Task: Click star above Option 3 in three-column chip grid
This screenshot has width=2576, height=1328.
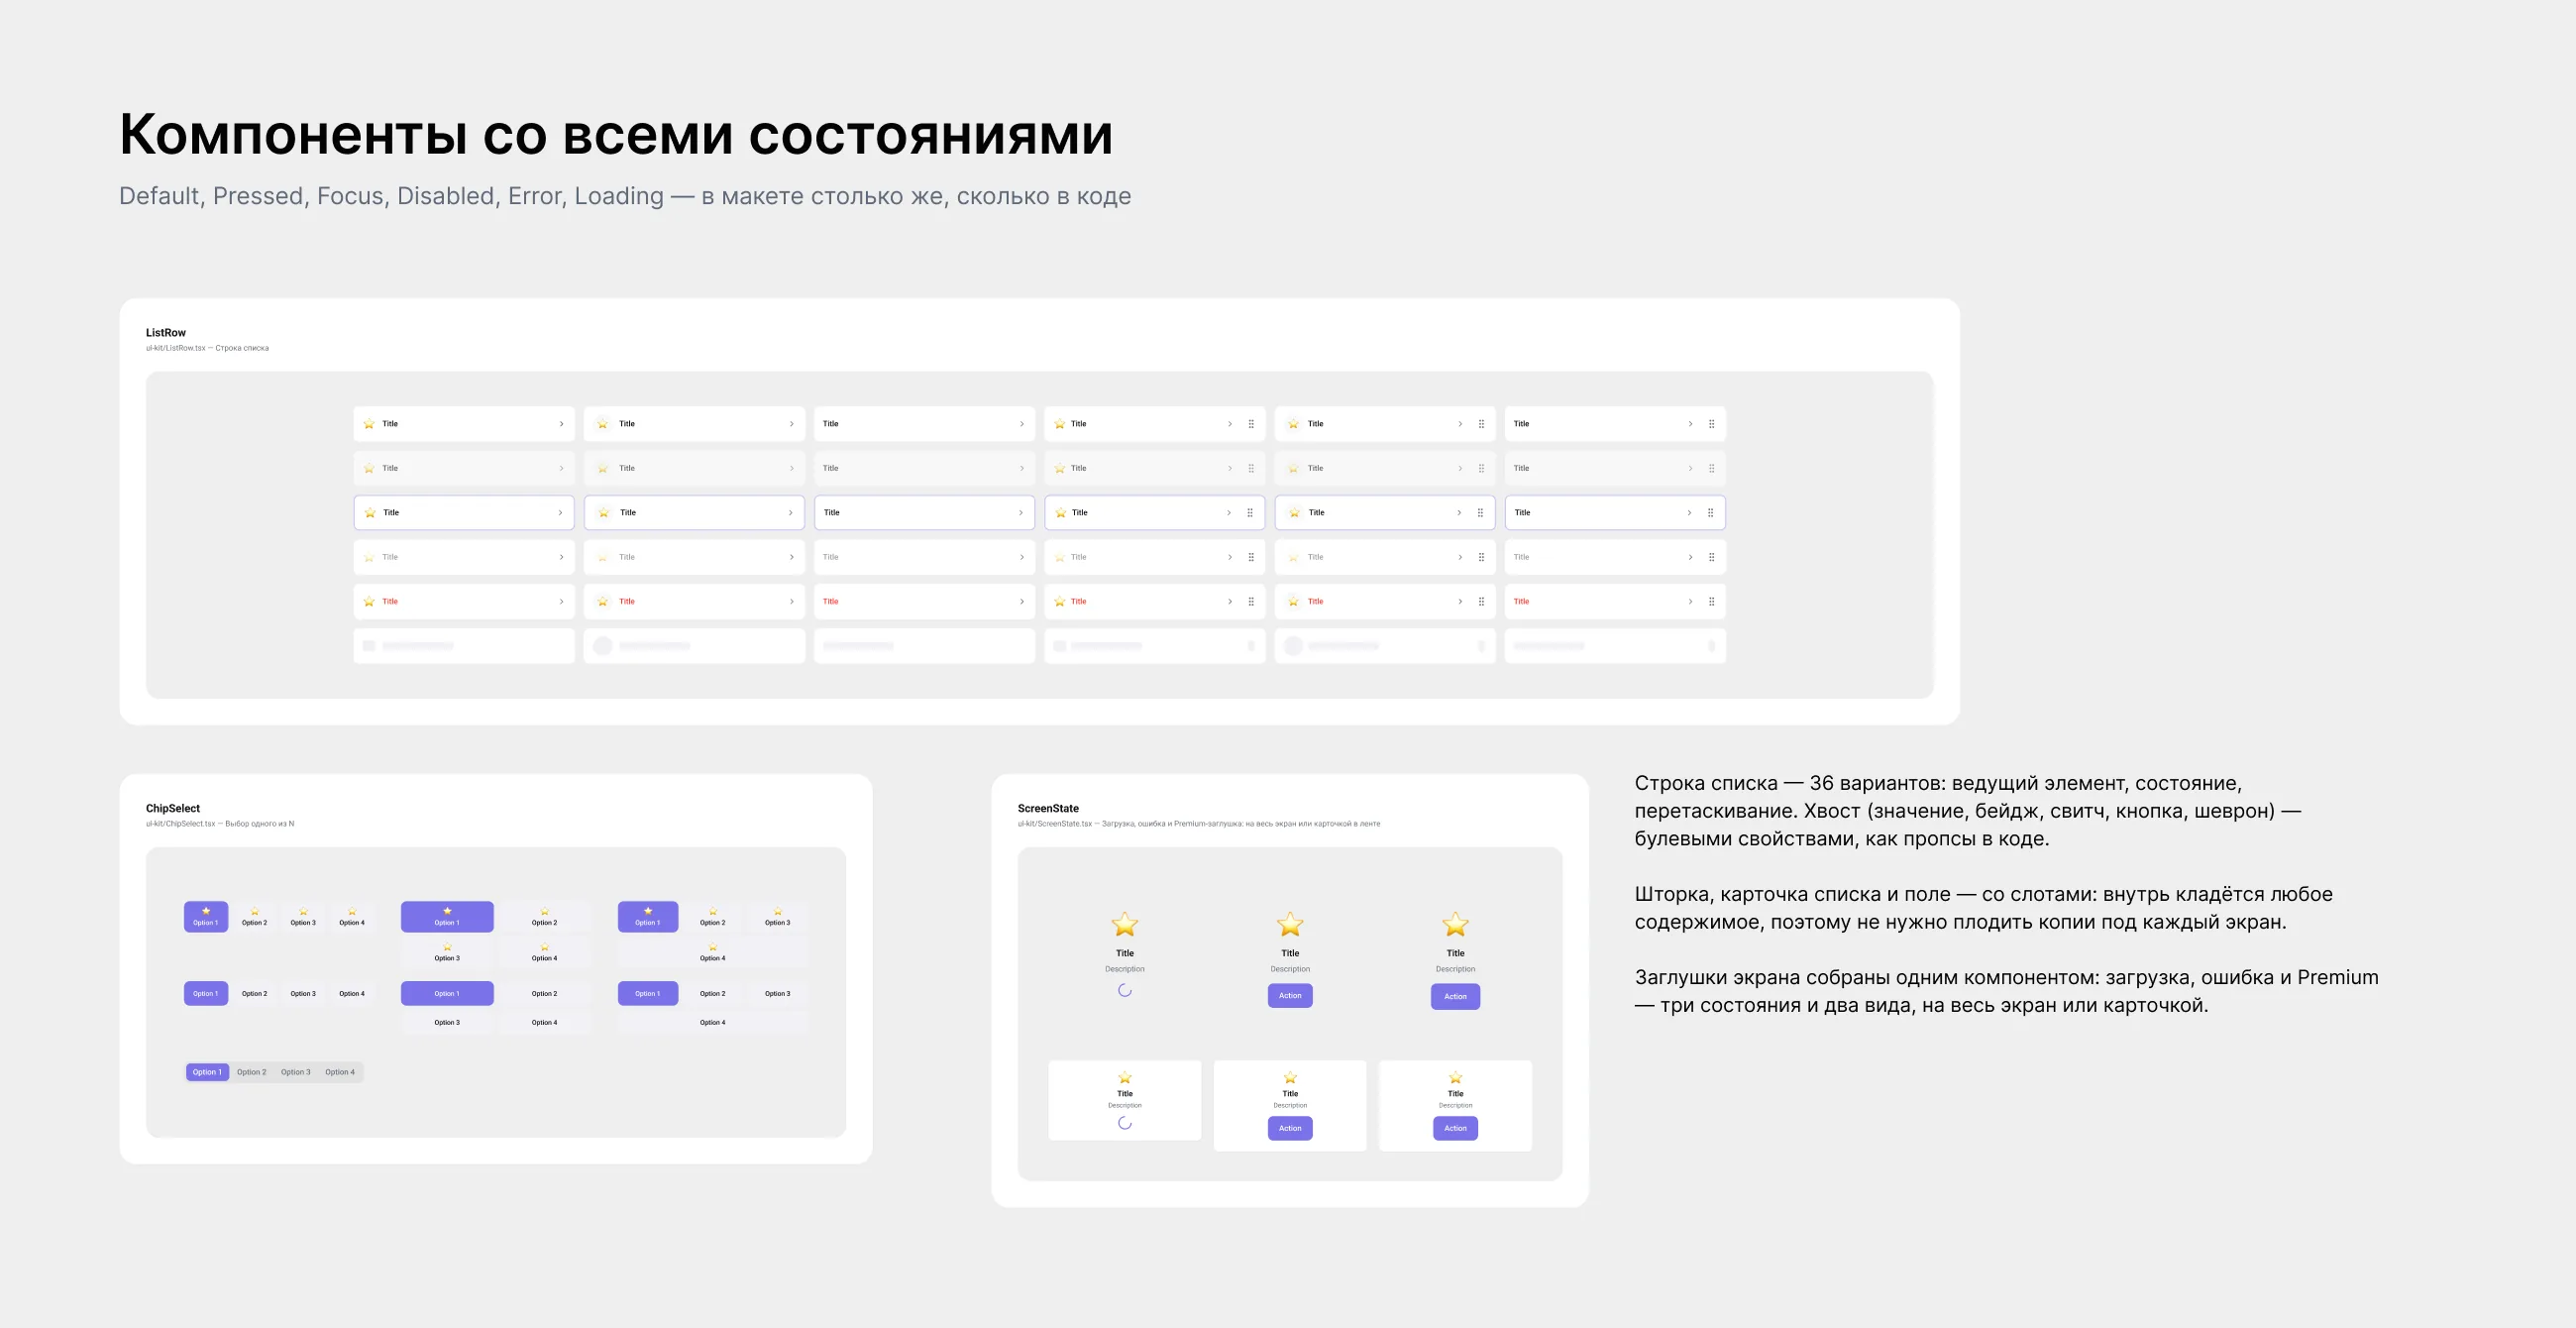Action: point(778,911)
